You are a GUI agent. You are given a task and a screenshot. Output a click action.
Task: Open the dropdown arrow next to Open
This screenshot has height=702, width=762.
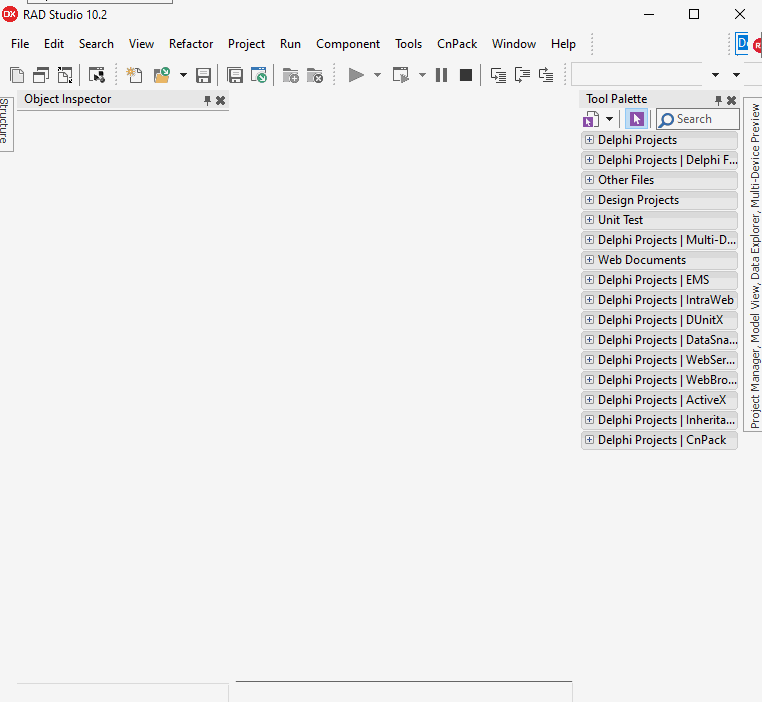coord(183,75)
